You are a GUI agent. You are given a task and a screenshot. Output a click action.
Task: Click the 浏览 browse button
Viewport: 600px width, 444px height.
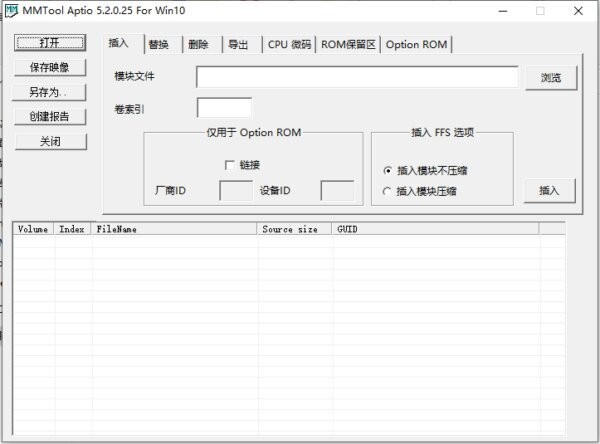551,78
